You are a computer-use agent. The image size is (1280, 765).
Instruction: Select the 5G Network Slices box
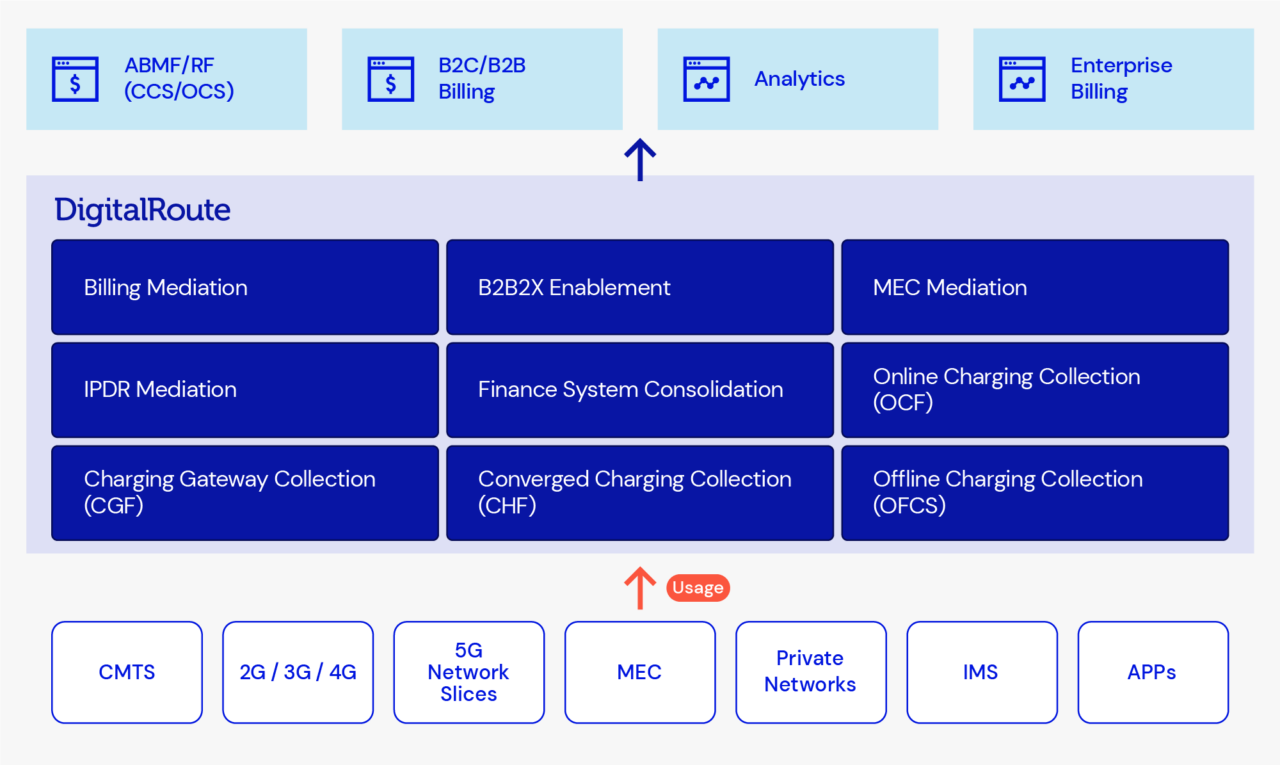pos(468,671)
